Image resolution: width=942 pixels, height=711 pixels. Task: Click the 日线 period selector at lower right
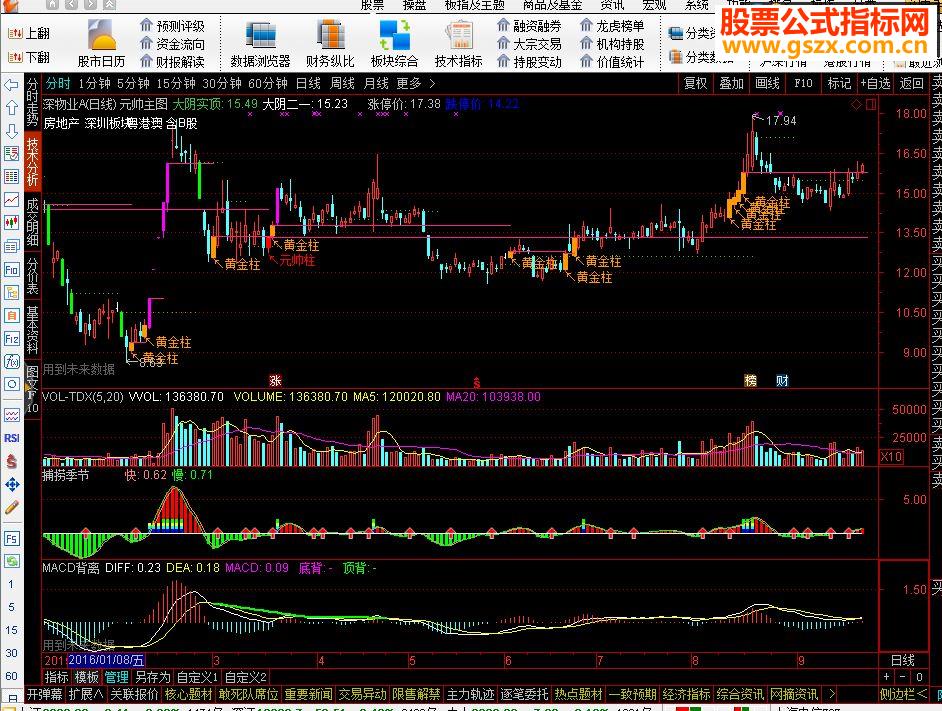(902, 661)
